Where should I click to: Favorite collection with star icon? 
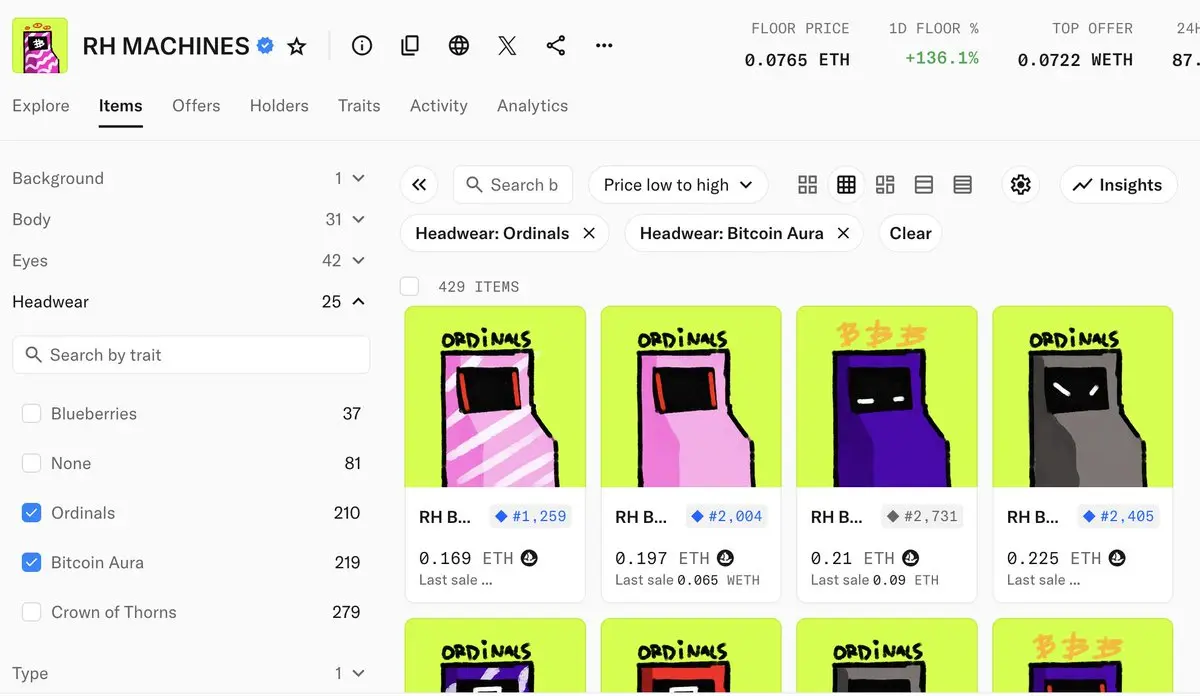coord(297,46)
